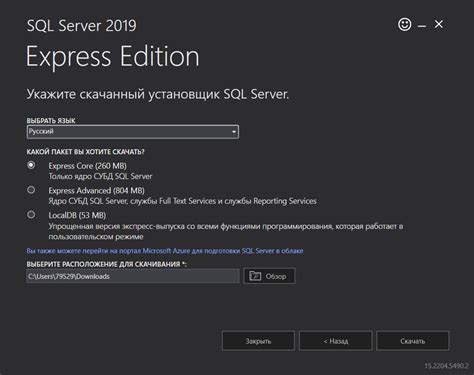
Task: Minimize the SQL Server installer window
Action: pyautogui.click(x=422, y=26)
